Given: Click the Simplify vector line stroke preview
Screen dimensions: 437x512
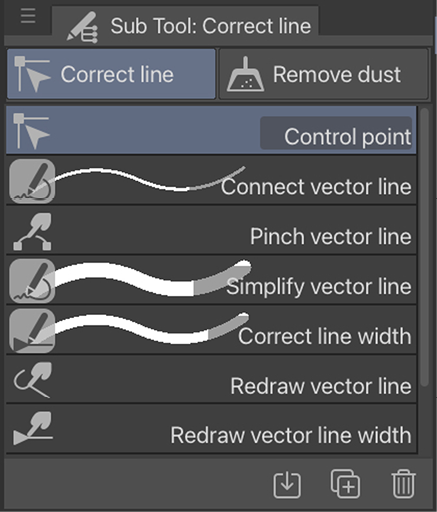Looking at the screenshot, I should (153, 278).
